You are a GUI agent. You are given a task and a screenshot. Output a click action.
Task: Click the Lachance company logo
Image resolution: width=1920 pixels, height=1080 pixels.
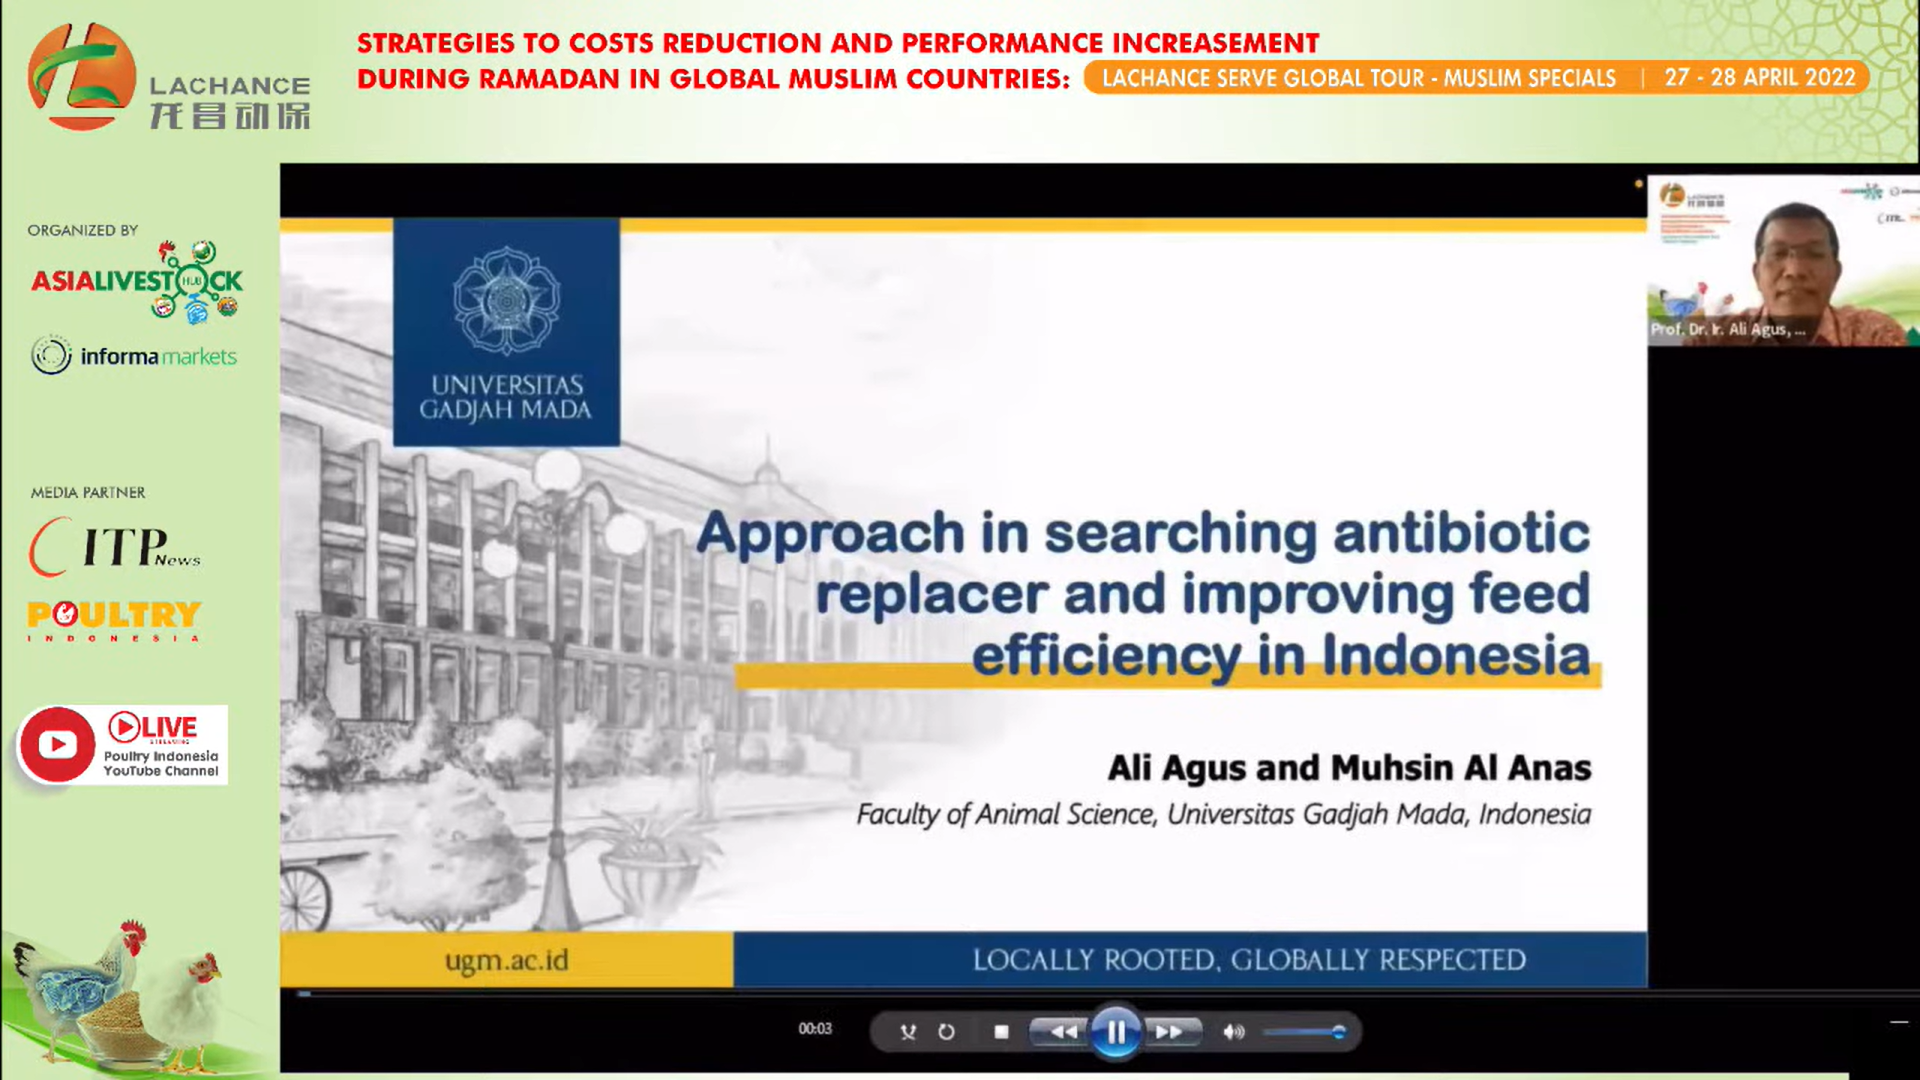[82, 77]
